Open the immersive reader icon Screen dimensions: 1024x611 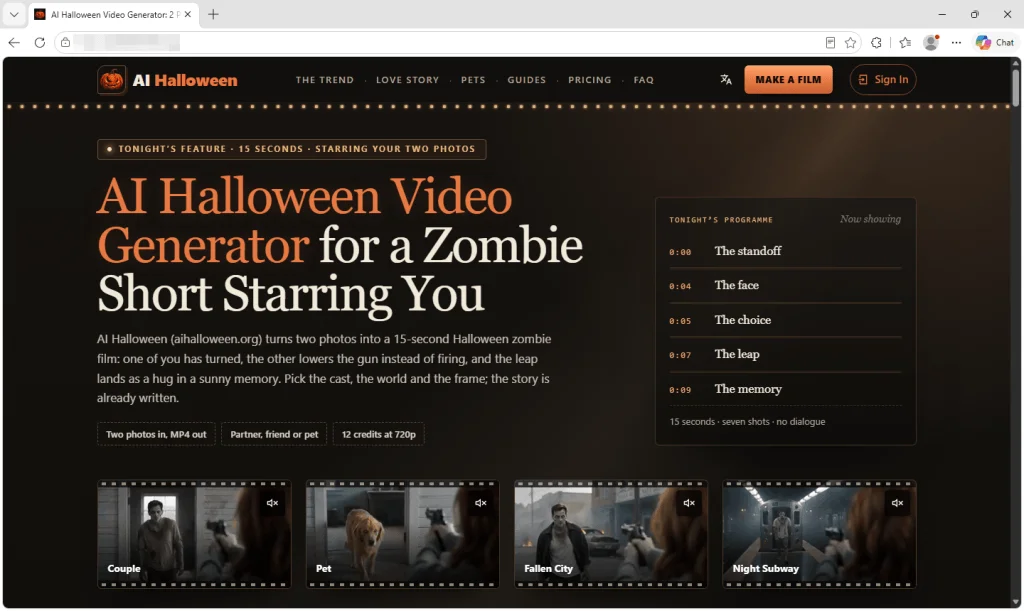tap(830, 42)
